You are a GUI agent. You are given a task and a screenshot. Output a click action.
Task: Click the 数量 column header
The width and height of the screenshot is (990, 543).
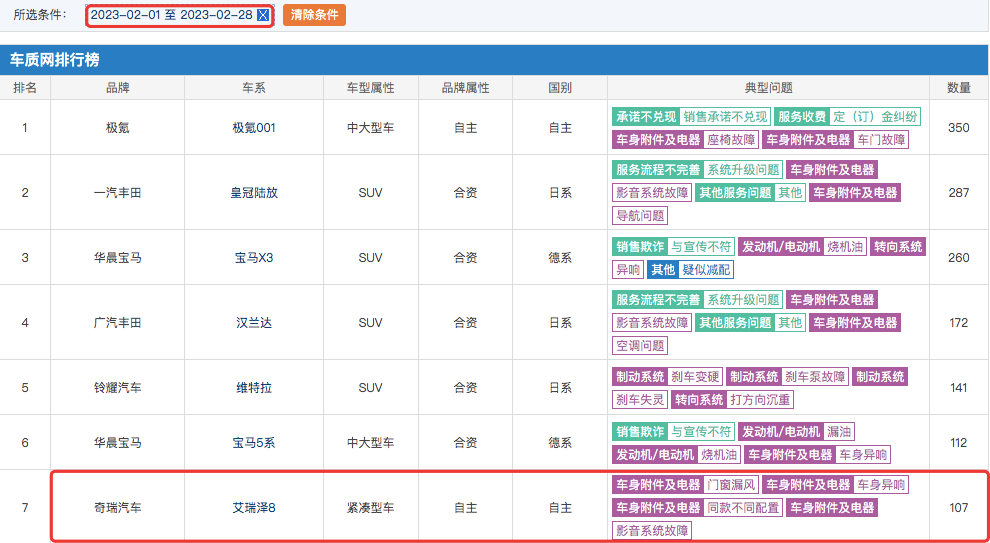point(959,88)
